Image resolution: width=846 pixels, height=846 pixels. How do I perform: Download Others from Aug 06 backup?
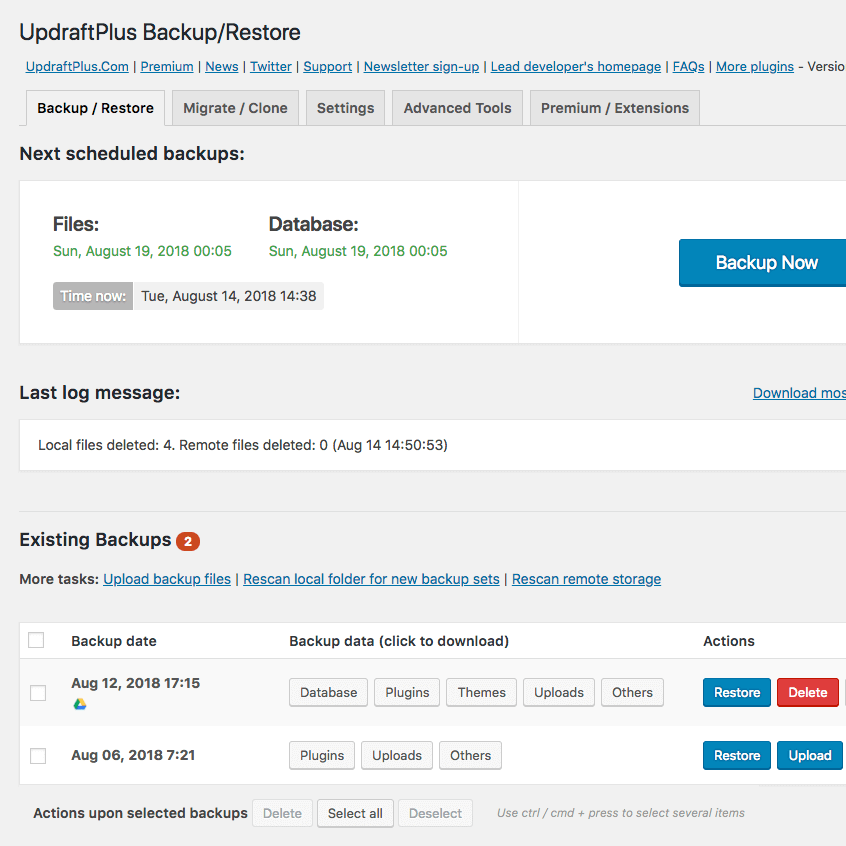pos(470,755)
